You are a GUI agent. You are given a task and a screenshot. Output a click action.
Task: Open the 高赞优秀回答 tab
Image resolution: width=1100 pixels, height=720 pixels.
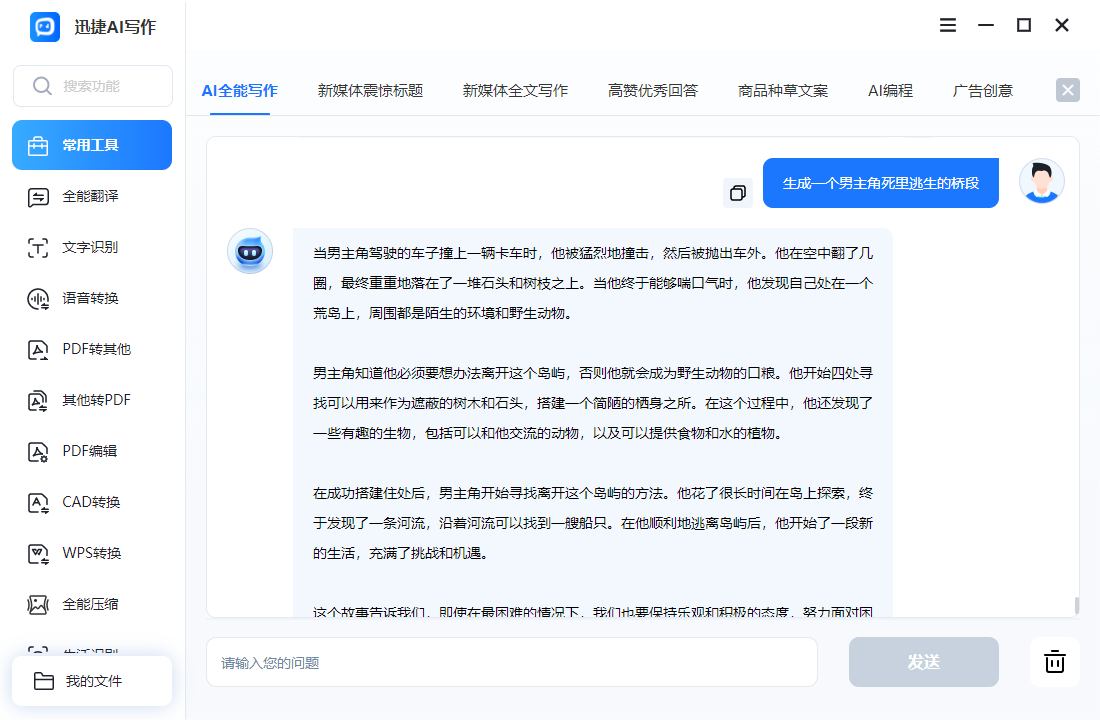(x=652, y=89)
